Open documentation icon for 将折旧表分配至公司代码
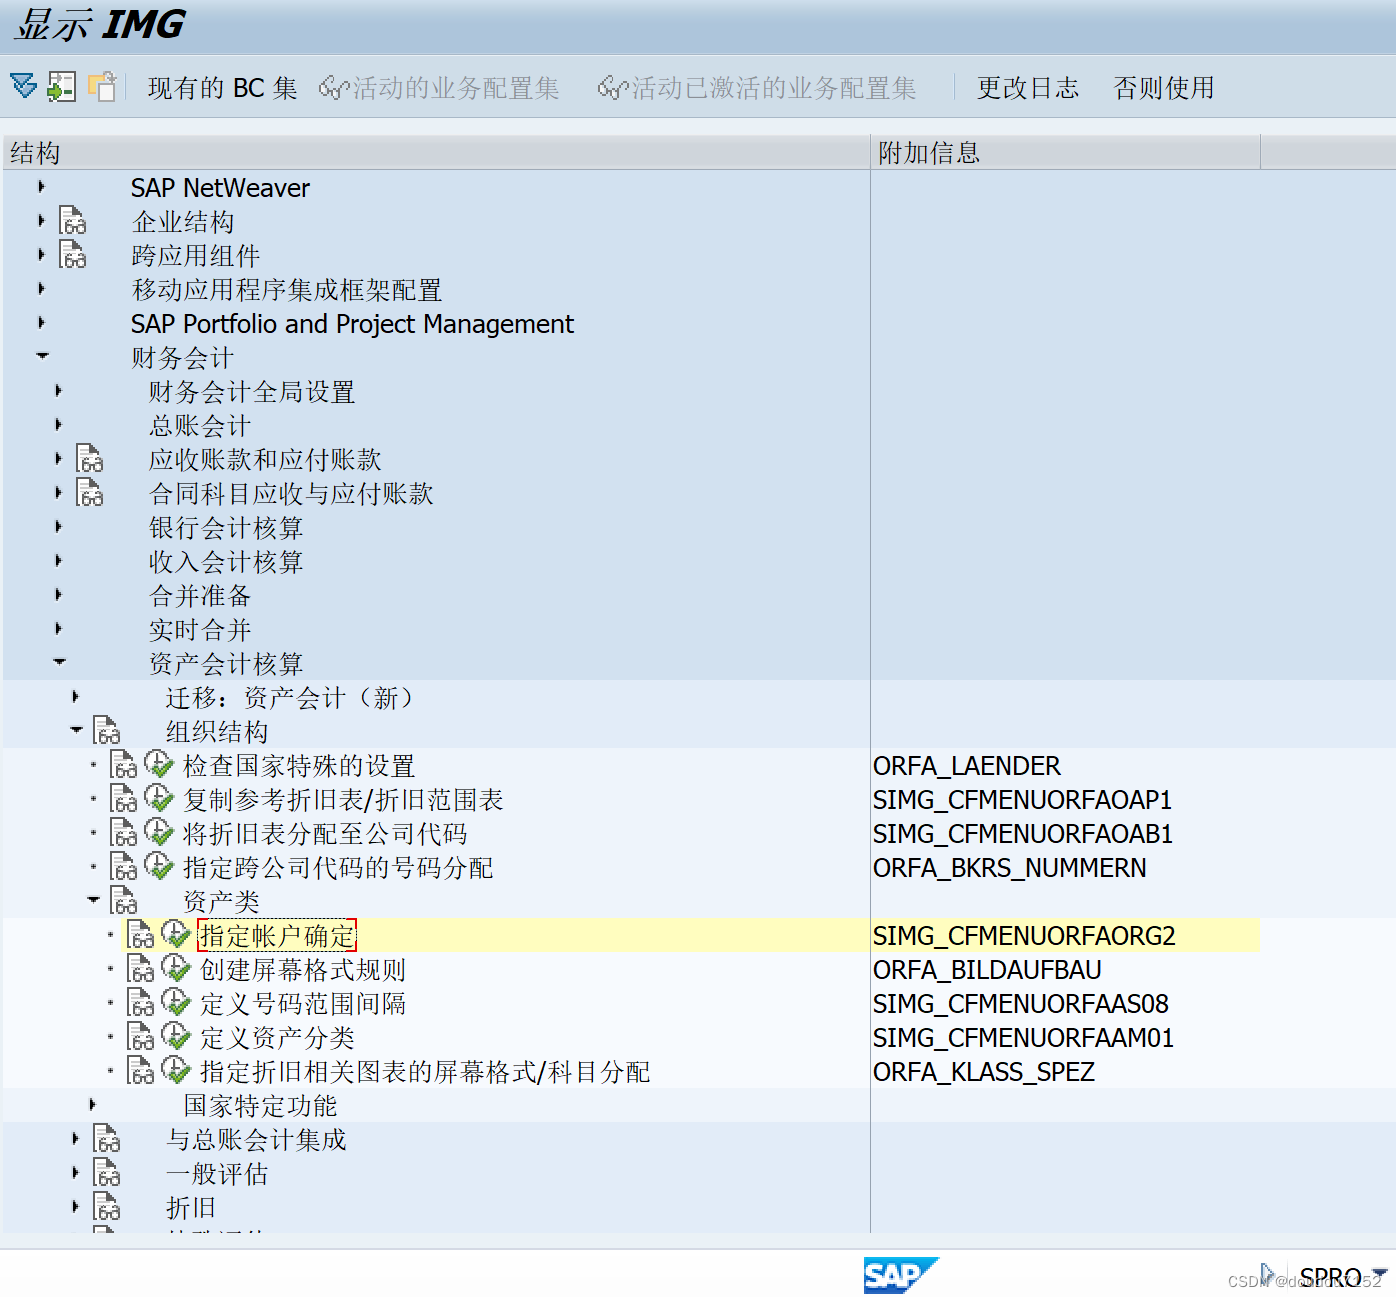The height and width of the screenshot is (1297, 1396). [x=124, y=833]
